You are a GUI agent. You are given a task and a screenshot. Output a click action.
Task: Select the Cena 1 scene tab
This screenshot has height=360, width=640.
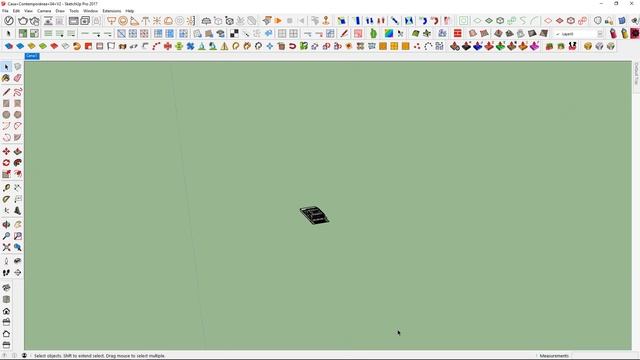(x=32, y=56)
